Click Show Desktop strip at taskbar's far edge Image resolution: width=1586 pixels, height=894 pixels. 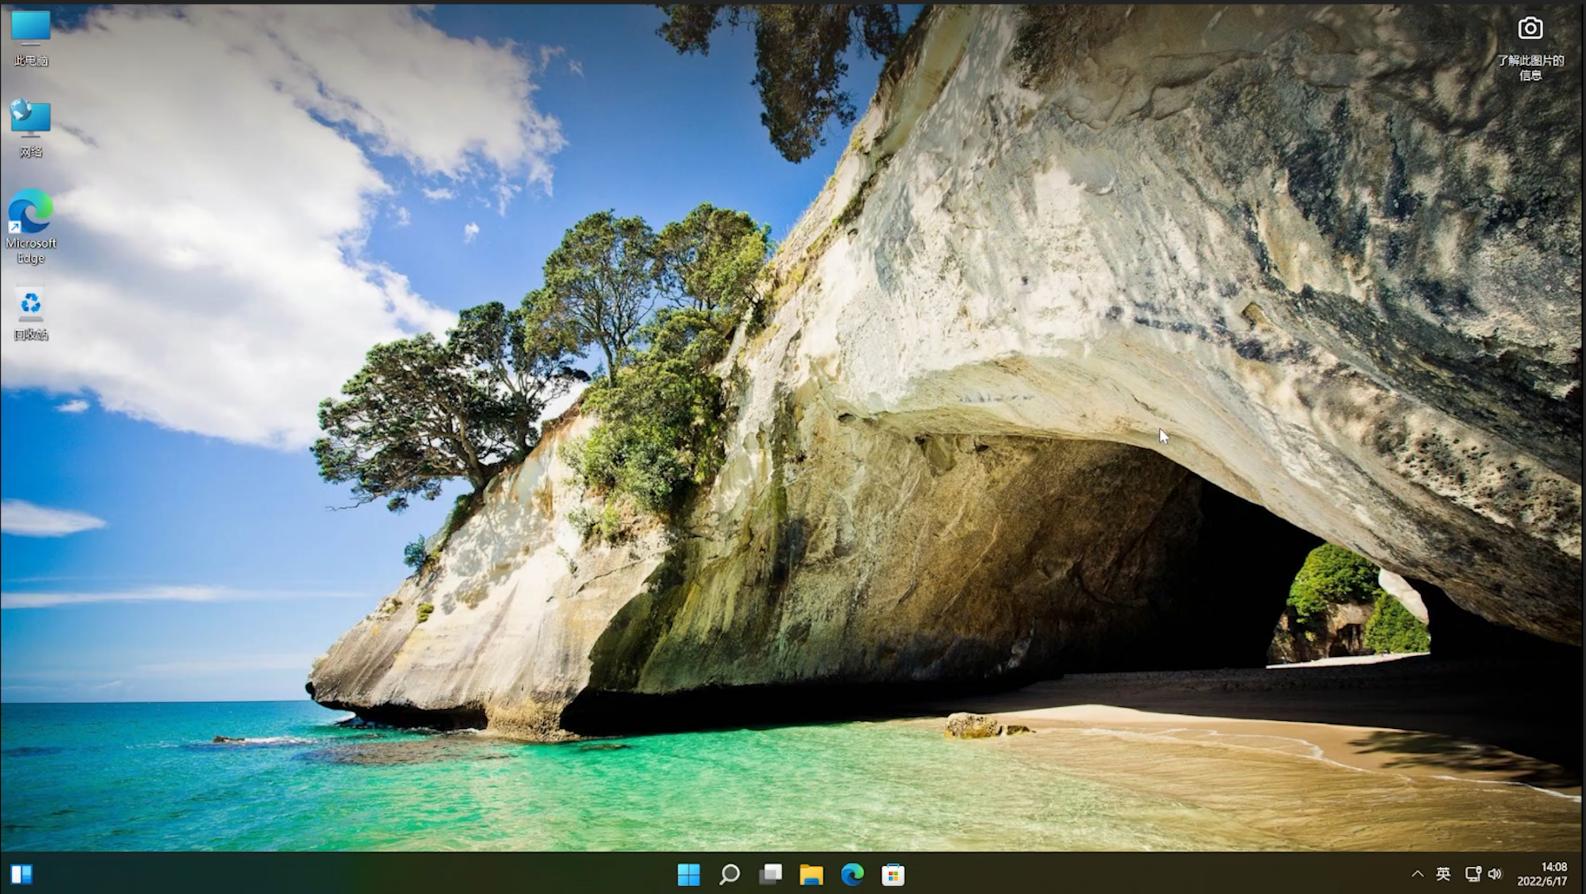1582,874
